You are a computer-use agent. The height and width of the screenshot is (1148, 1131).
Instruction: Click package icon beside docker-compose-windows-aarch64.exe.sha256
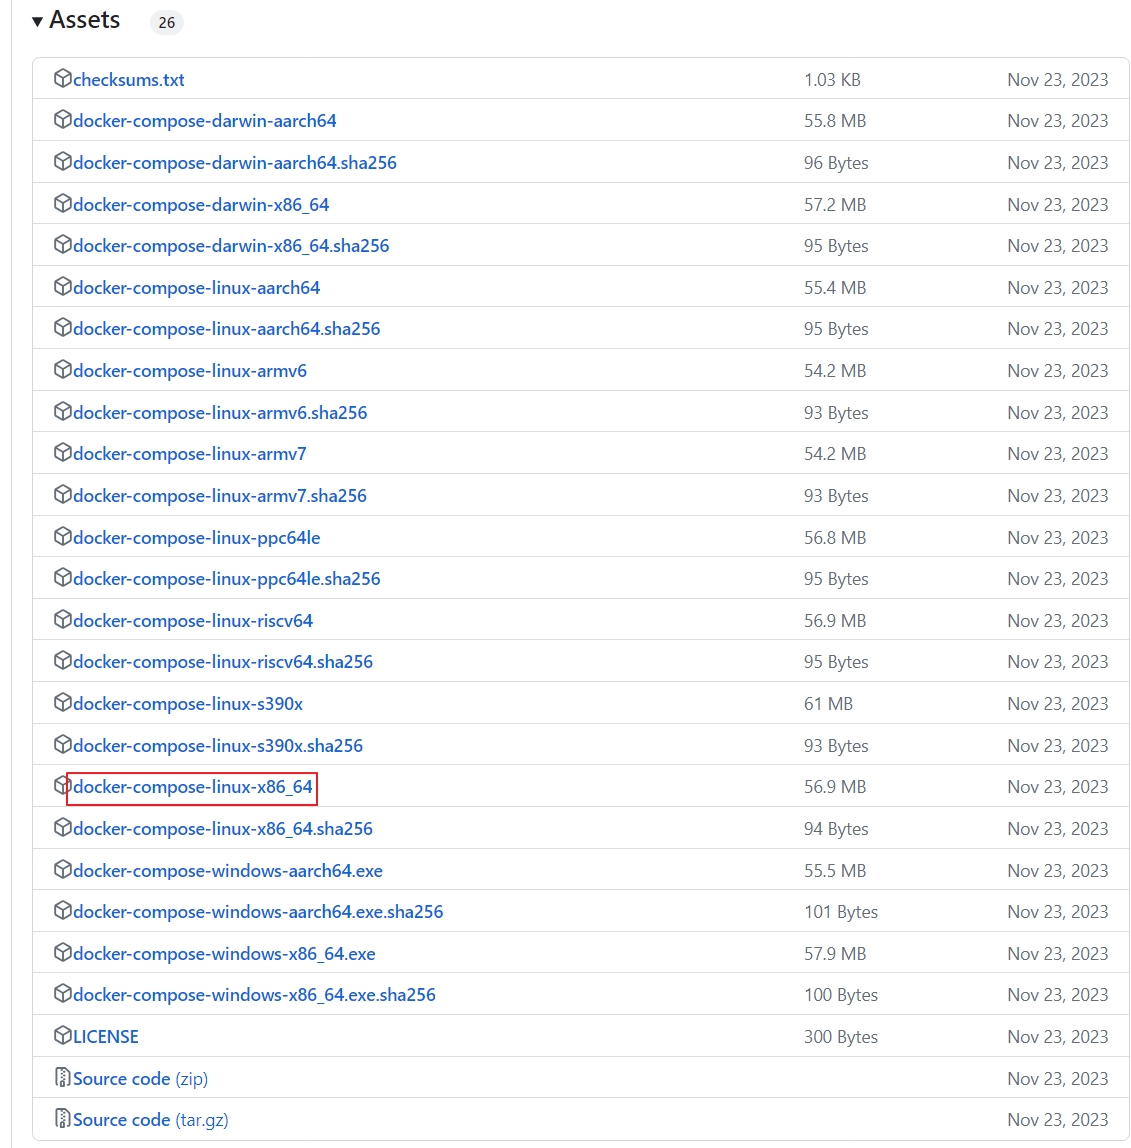(x=62, y=909)
